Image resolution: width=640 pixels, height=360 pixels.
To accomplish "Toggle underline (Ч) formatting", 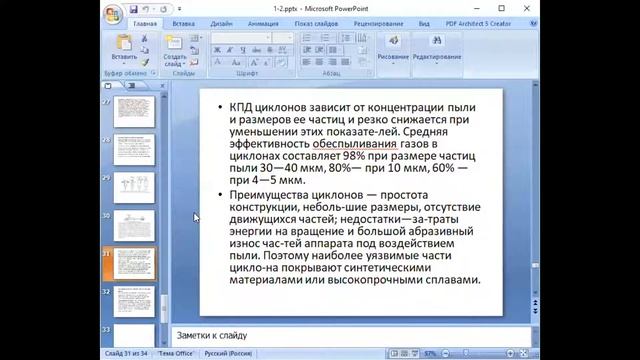I will pyautogui.click(x=243, y=50).
